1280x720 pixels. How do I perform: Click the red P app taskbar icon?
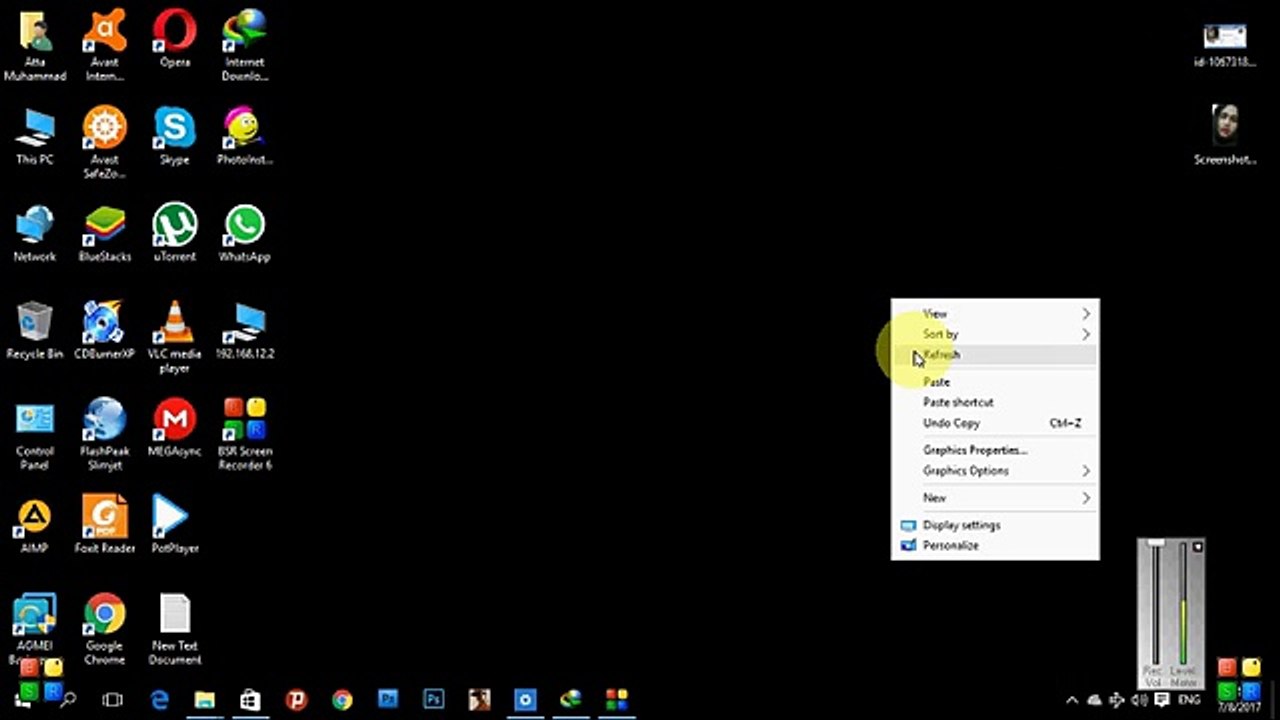point(296,700)
